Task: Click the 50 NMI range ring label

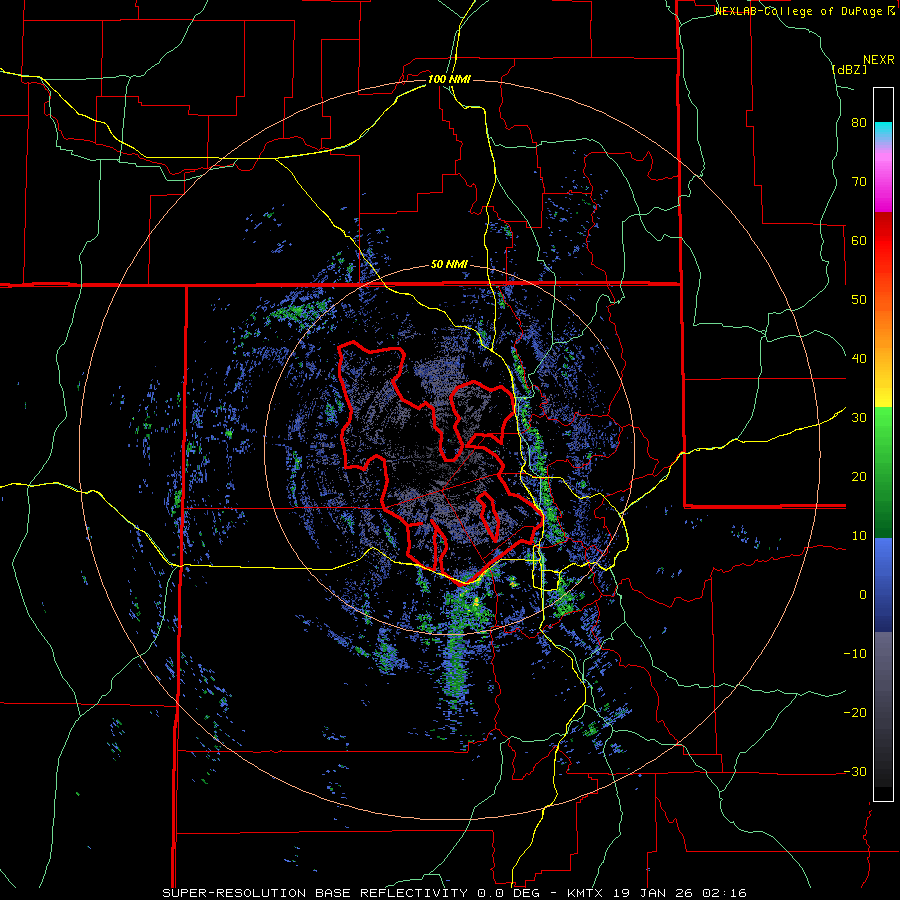Action: coord(449,265)
